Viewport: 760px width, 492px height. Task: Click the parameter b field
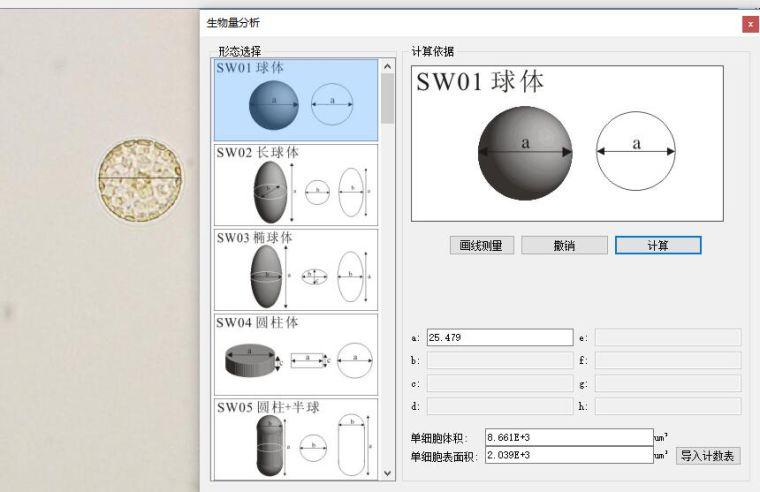click(x=499, y=360)
